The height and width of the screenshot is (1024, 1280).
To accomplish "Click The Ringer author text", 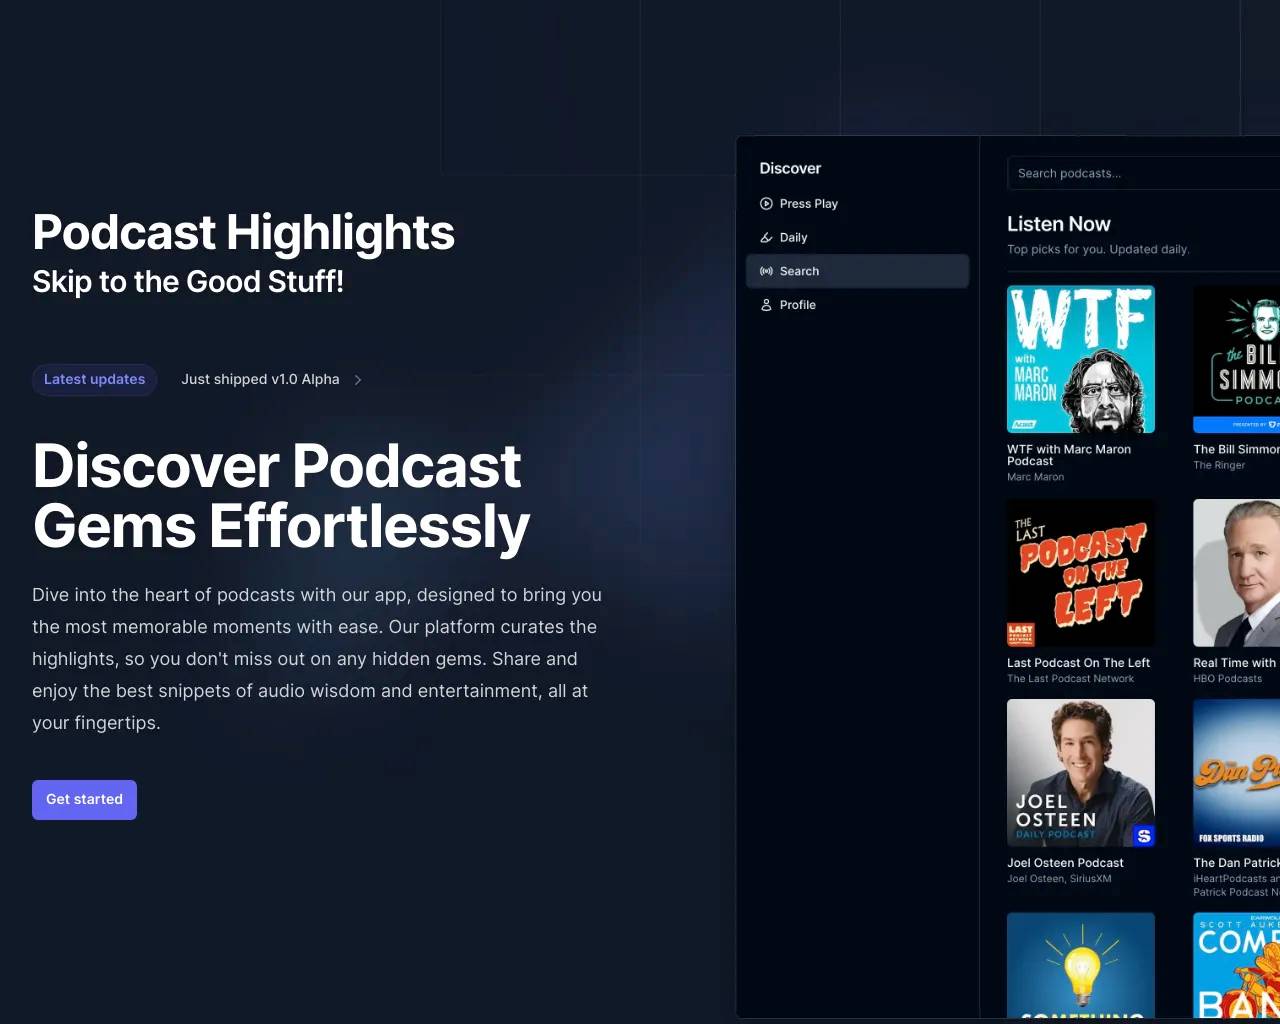I will [1219, 465].
